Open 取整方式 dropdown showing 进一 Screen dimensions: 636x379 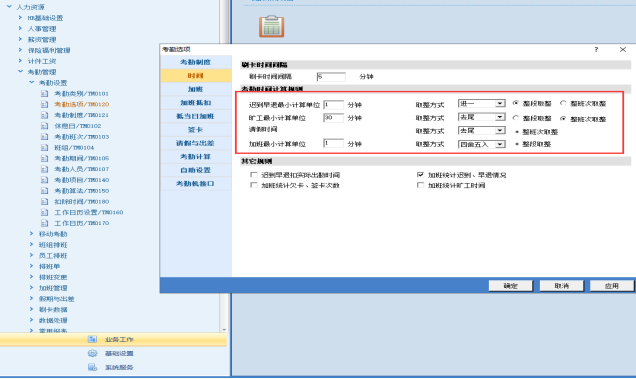pos(481,103)
